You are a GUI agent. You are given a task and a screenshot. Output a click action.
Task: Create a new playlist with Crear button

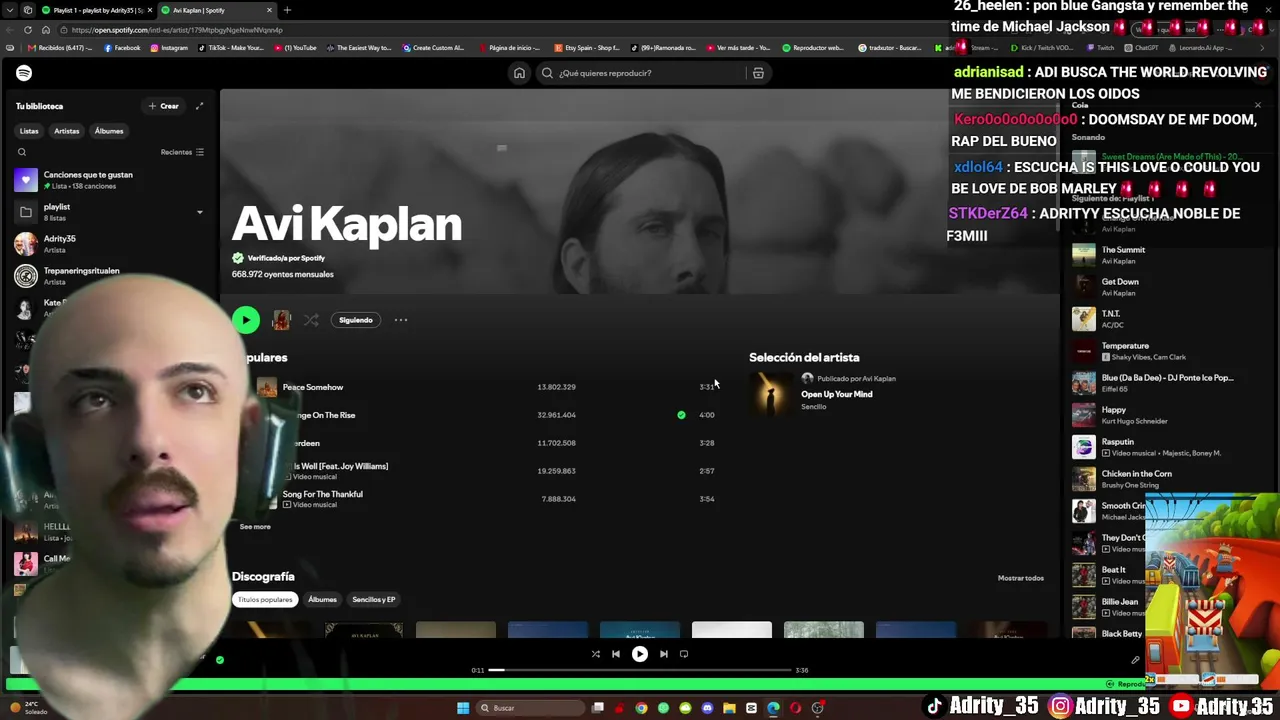point(164,106)
